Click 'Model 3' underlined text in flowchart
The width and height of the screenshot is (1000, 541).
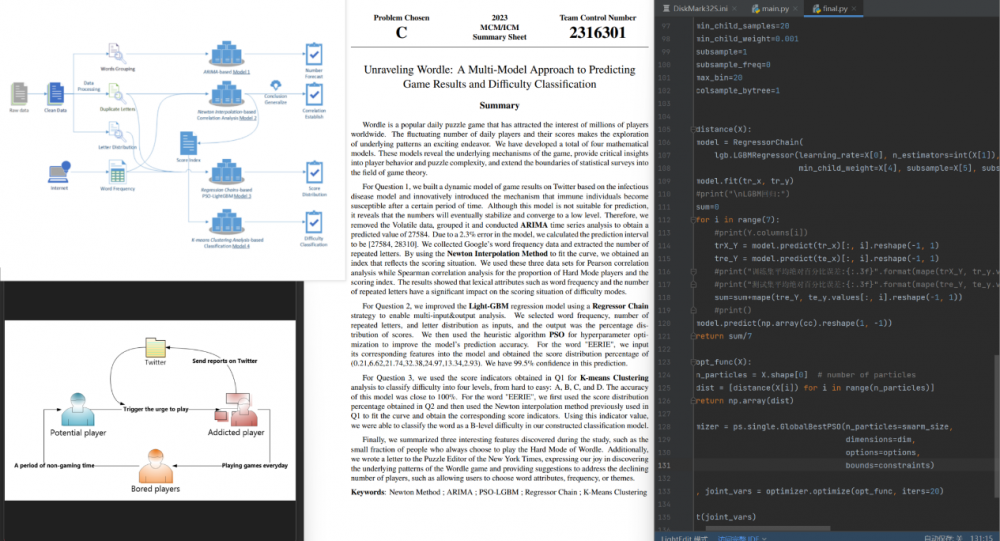tap(242, 196)
